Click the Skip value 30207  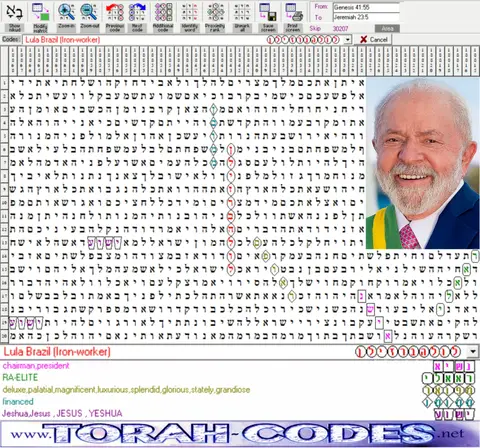click(340, 29)
